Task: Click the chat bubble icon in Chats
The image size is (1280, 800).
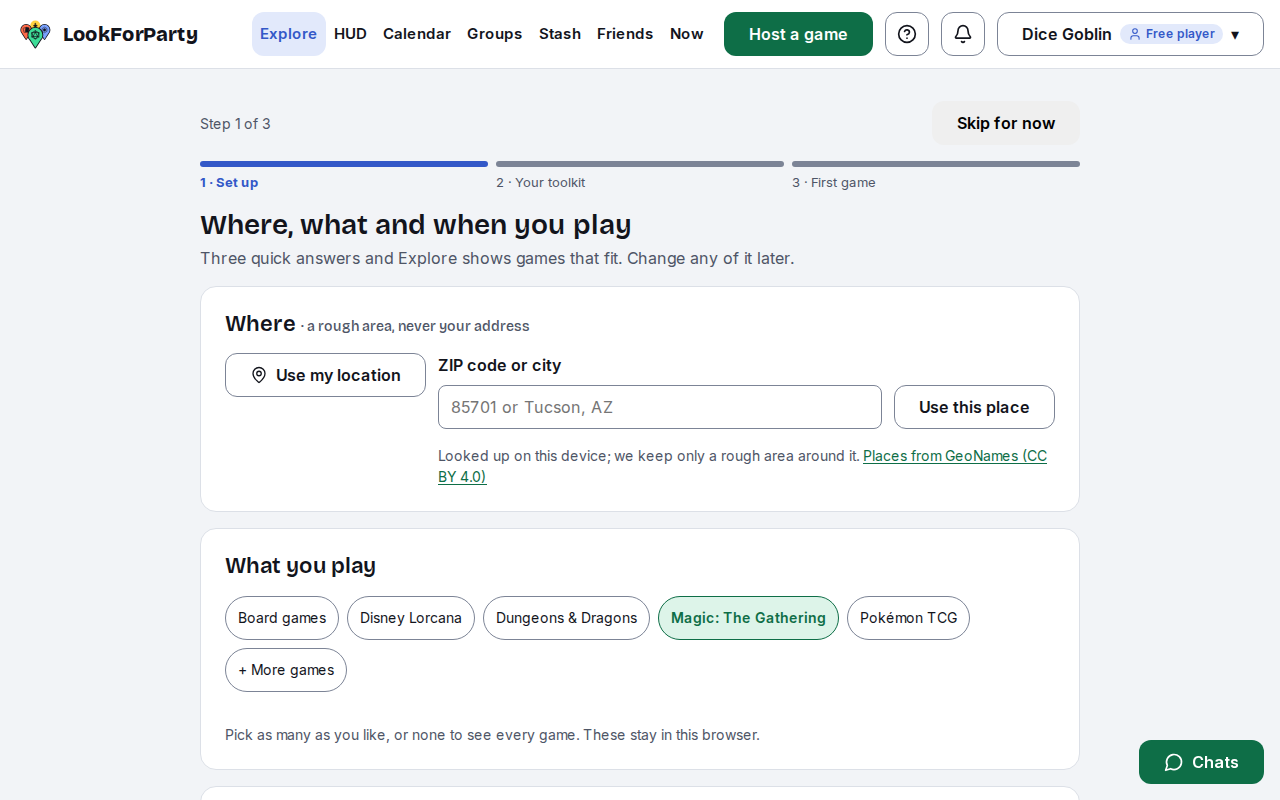Action: 1174,762
